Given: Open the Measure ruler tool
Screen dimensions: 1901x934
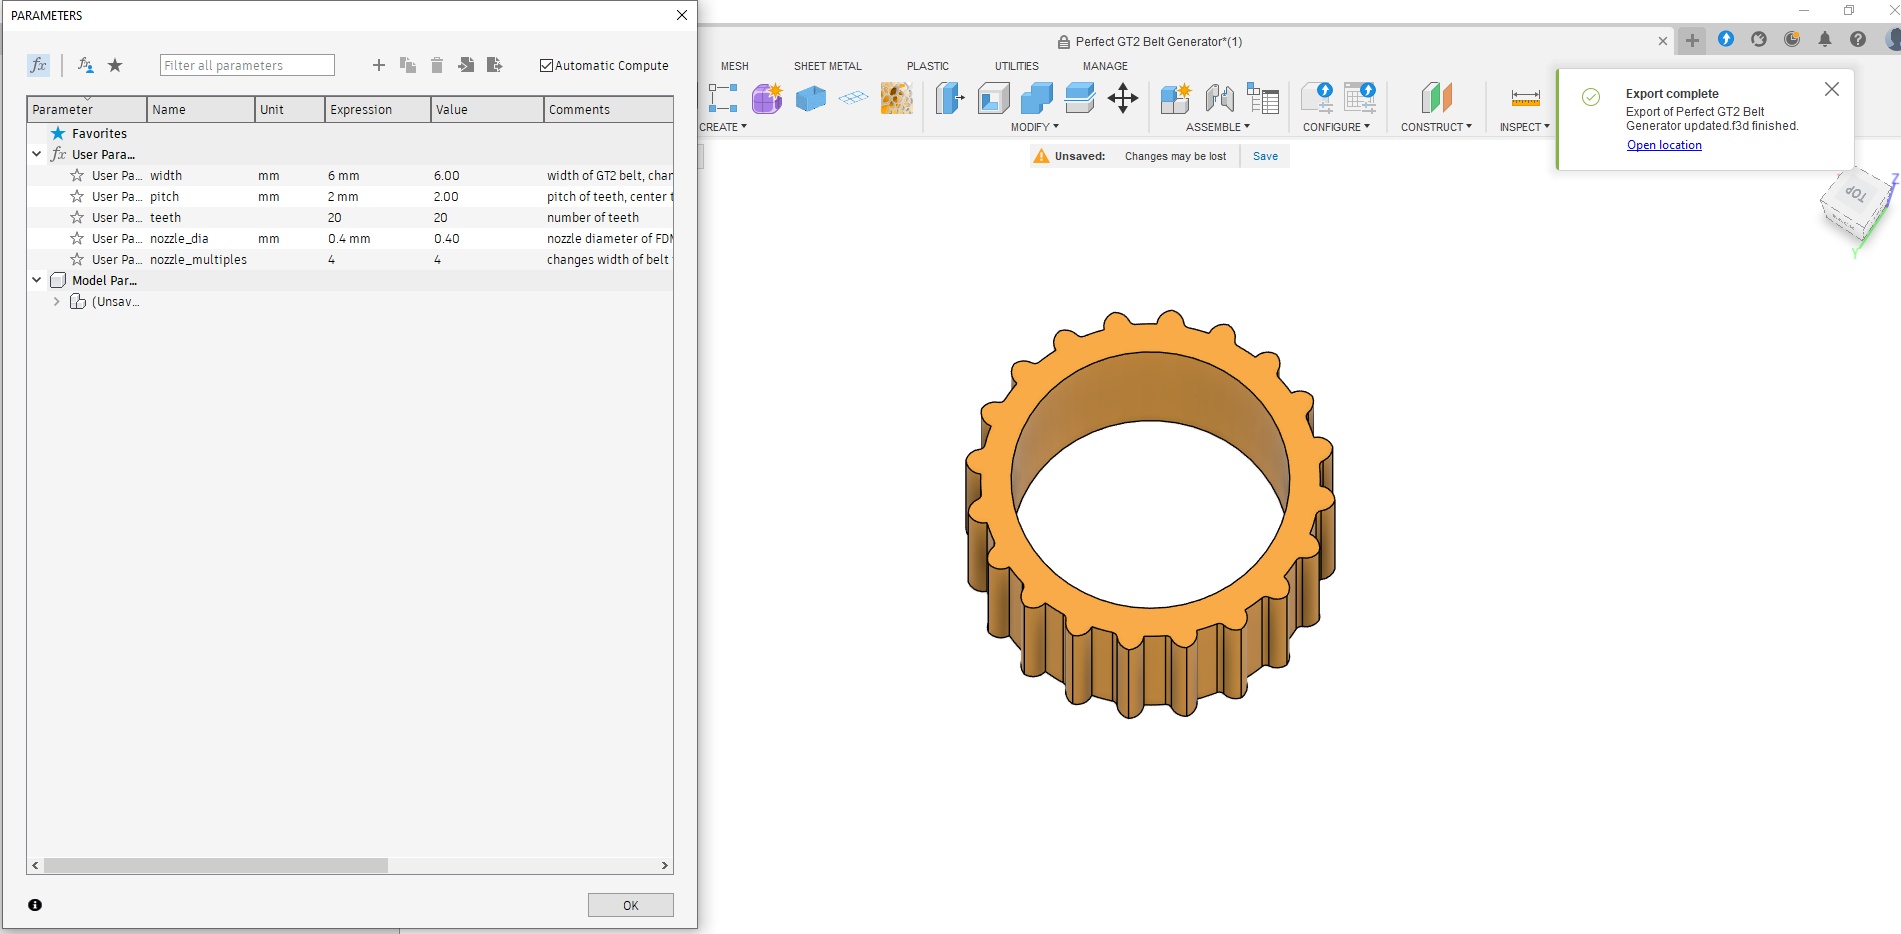Looking at the screenshot, I should tap(1526, 98).
